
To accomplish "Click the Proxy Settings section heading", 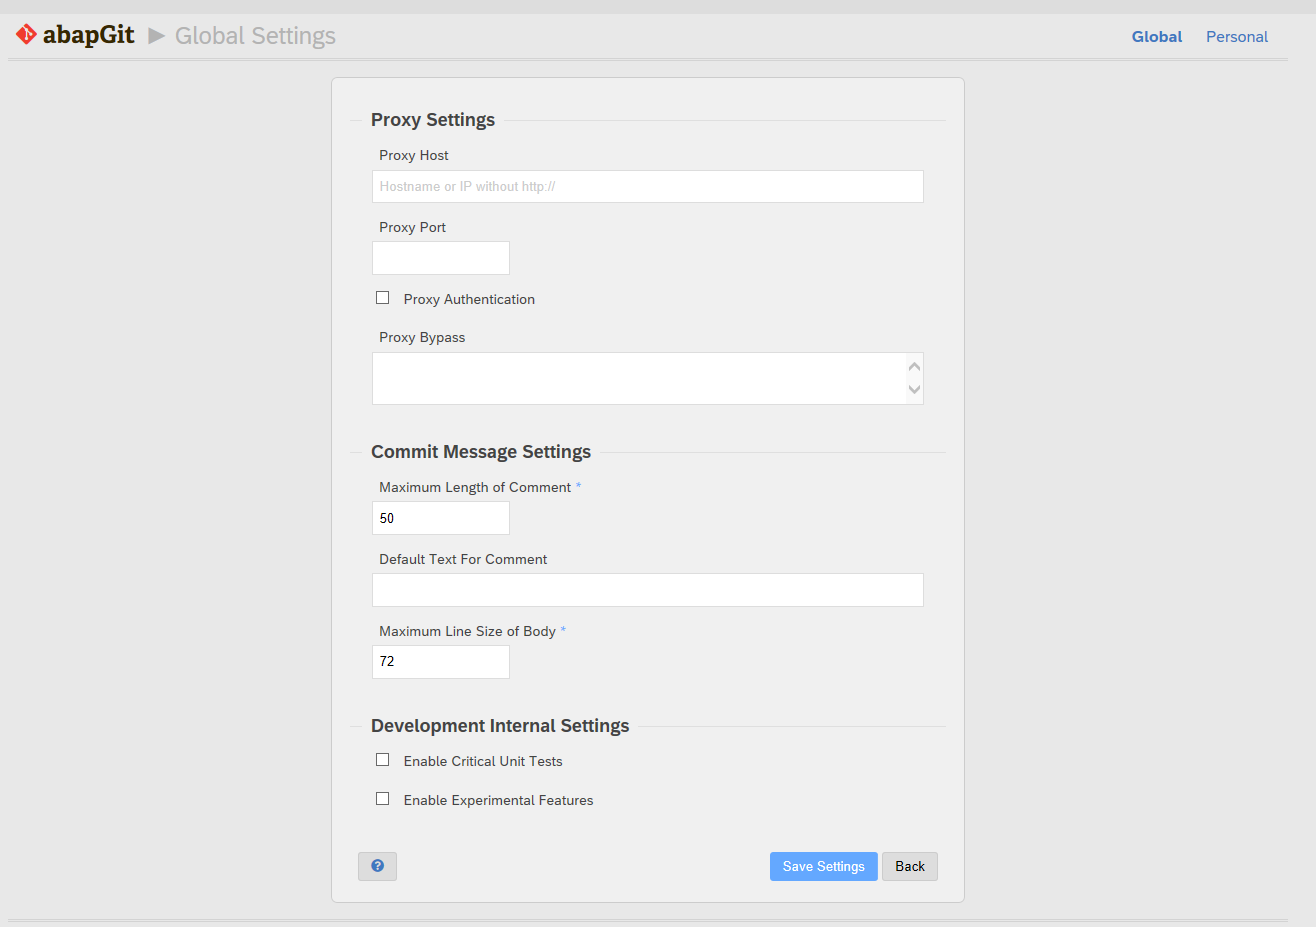I will 433,120.
